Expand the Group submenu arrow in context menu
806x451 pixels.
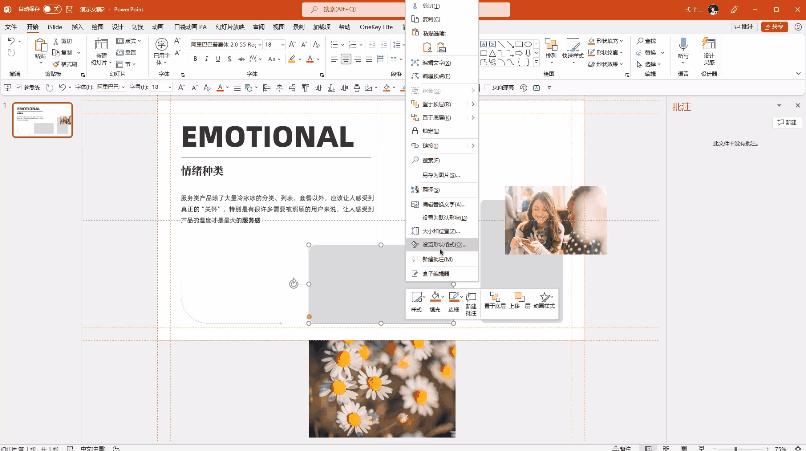click(473, 91)
